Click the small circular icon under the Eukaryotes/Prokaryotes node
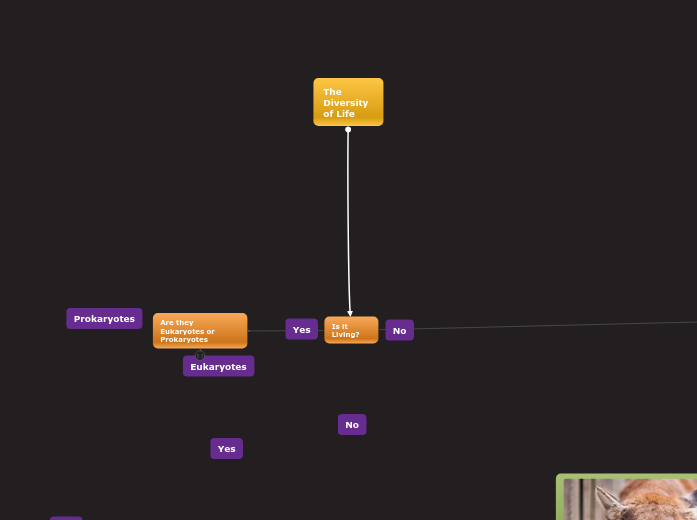This screenshot has height=520, width=697. (200, 355)
